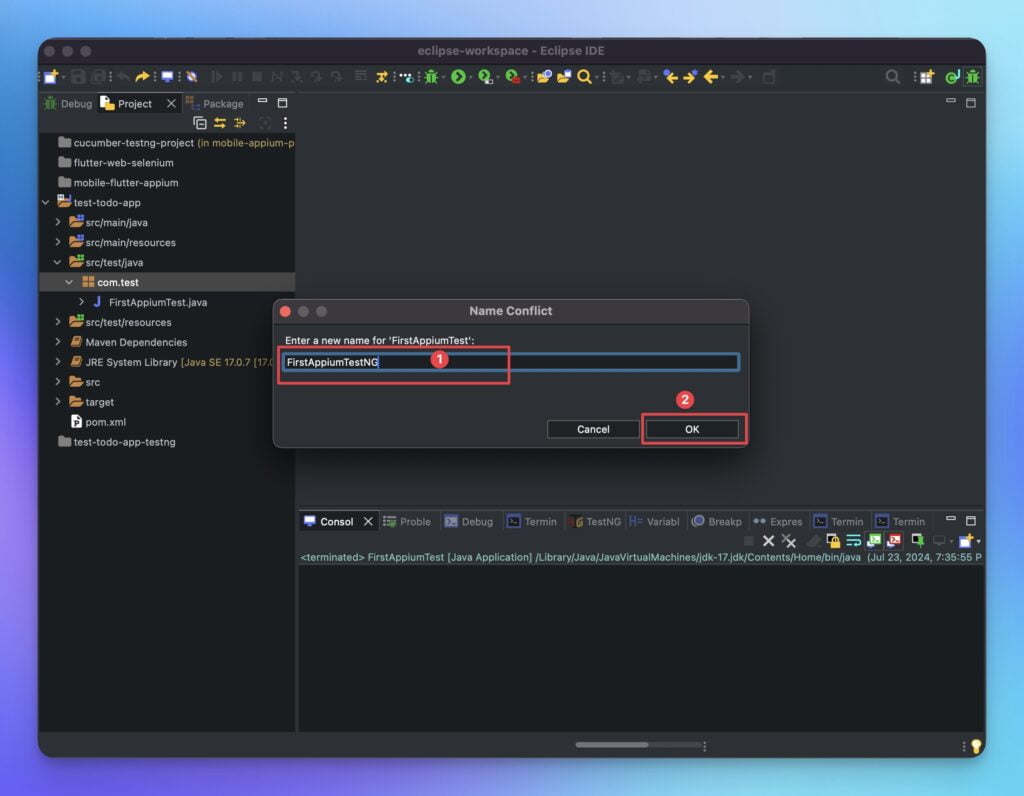Expand the FirstAppiumTest.java node
Viewport: 1024px width, 796px height.
coord(82,302)
